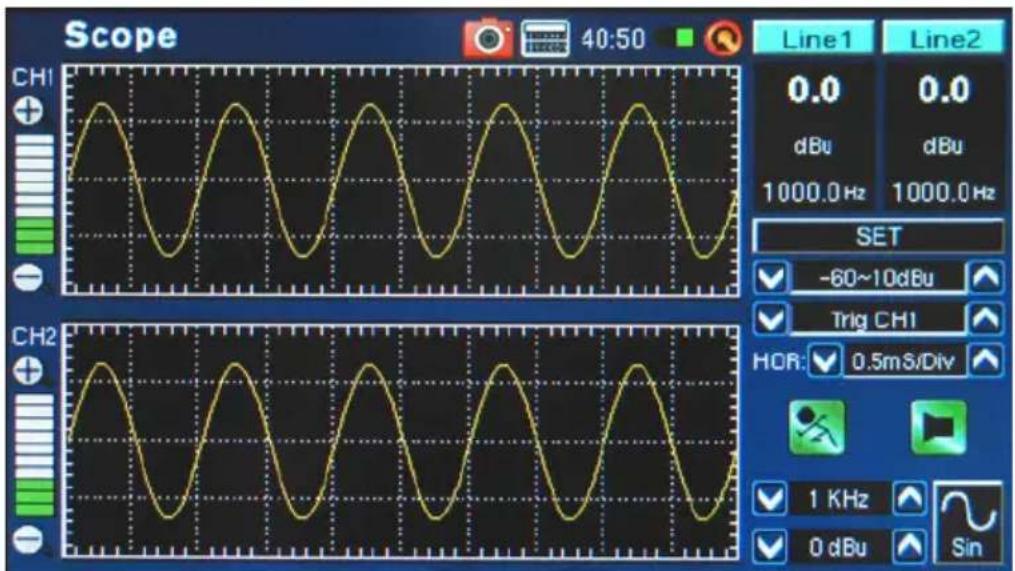Switch to Line2 tab
Image resolution: width=1015 pixels, height=571 pixels.
coord(944,39)
